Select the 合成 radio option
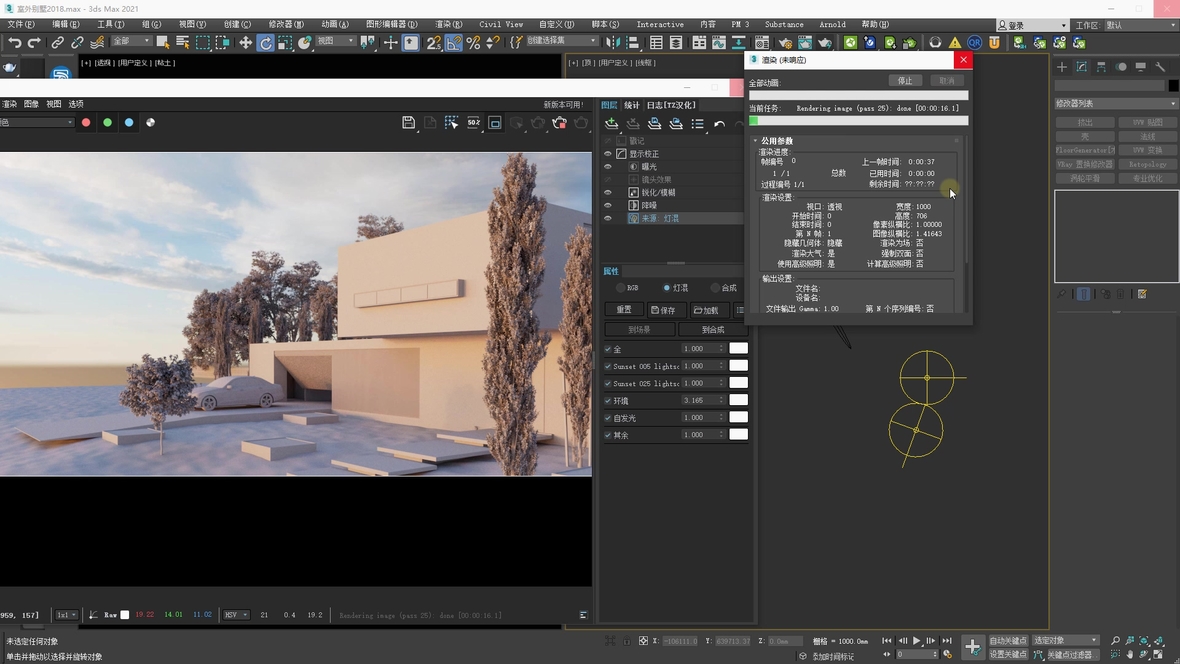This screenshot has width=1180, height=664. 715,288
